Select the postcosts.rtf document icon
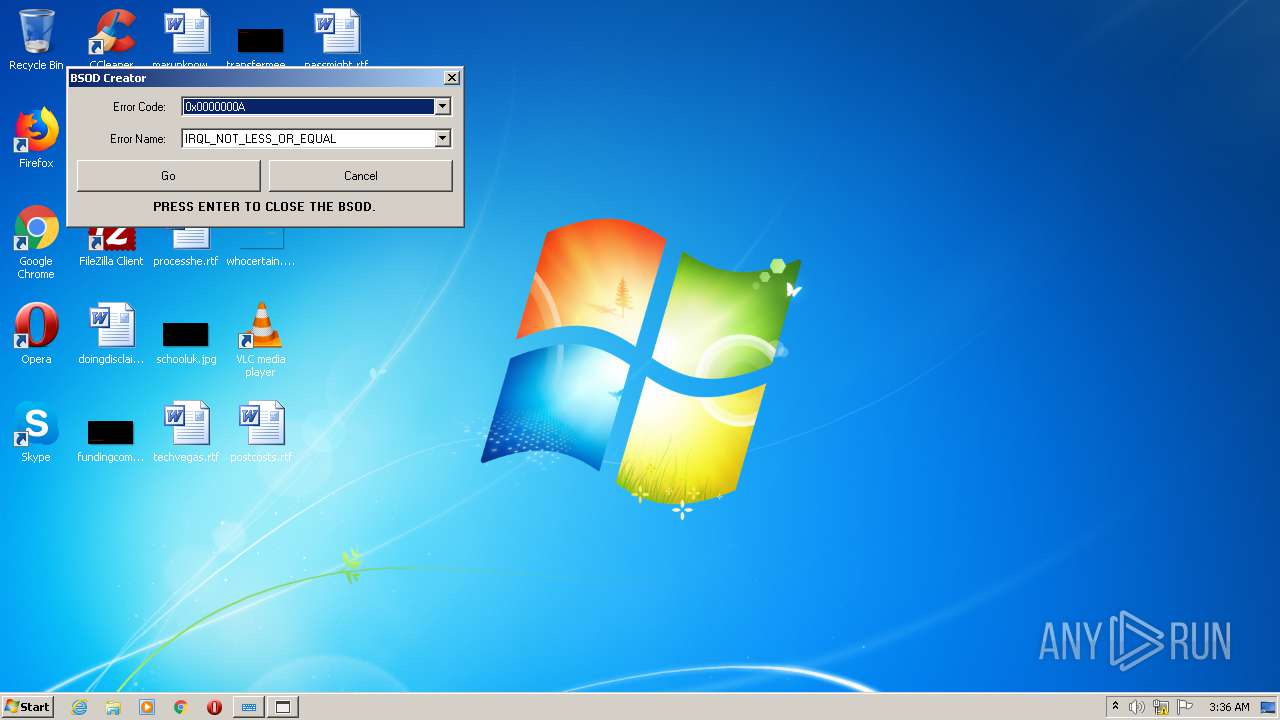Viewport: 1280px width, 720px height. point(260,431)
